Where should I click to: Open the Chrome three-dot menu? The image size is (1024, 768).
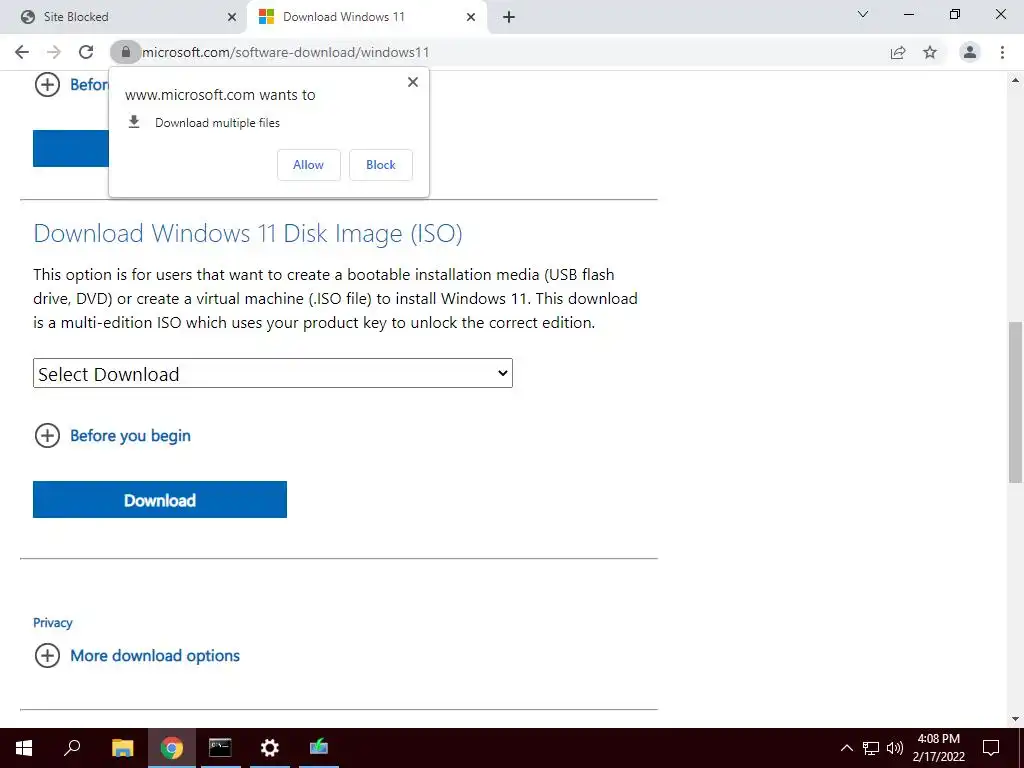[x=1002, y=52]
